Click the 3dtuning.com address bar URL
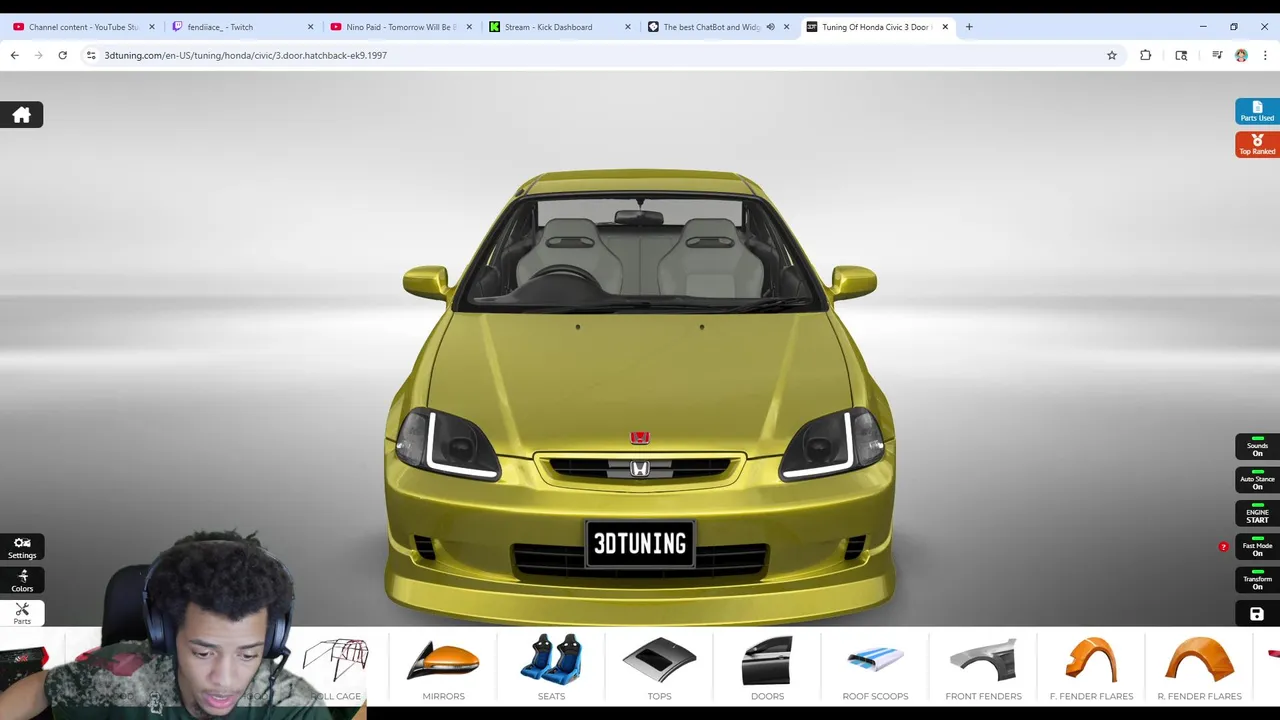1280x720 pixels. pyautogui.click(x=246, y=56)
